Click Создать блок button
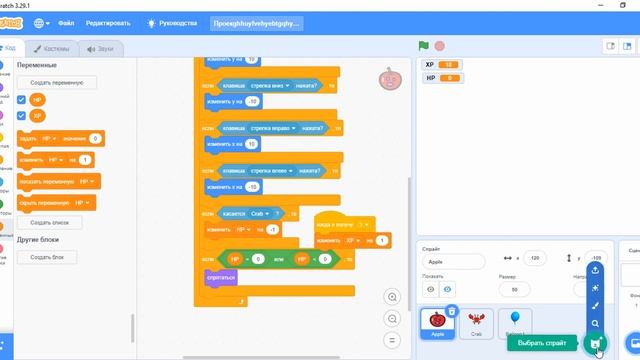The width and height of the screenshot is (640, 360). coord(47,257)
